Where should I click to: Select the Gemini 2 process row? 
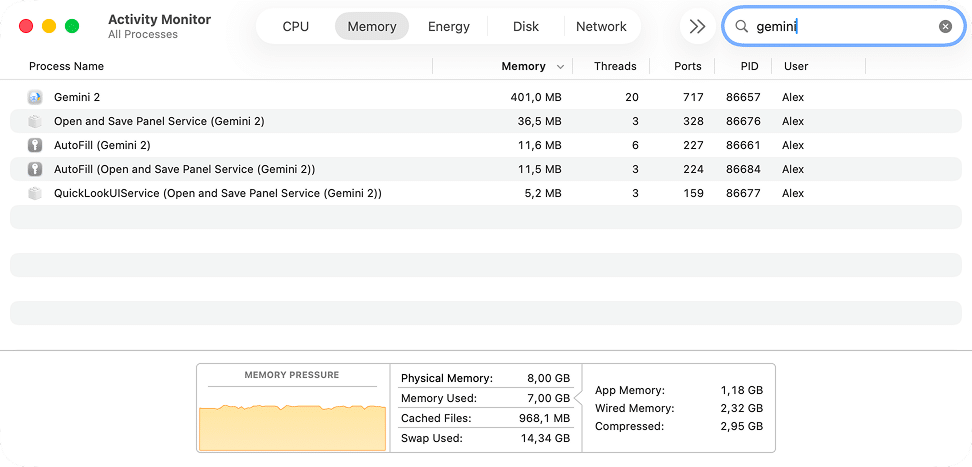(486, 97)
